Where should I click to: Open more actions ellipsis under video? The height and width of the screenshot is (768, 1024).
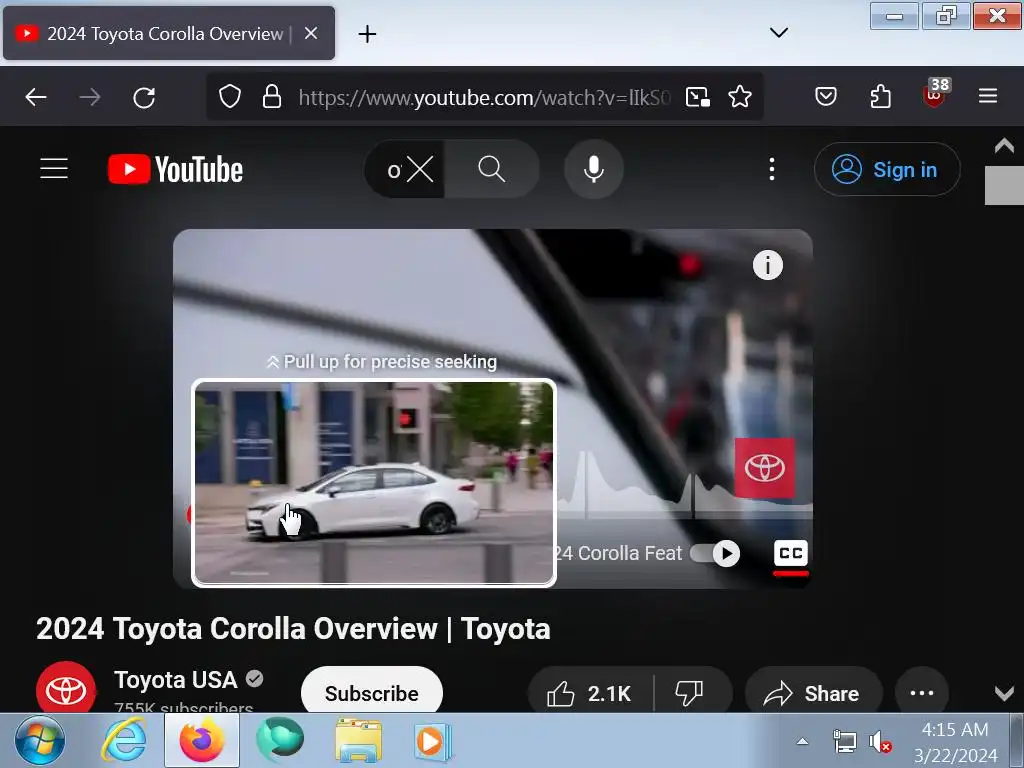pos(921,693)
